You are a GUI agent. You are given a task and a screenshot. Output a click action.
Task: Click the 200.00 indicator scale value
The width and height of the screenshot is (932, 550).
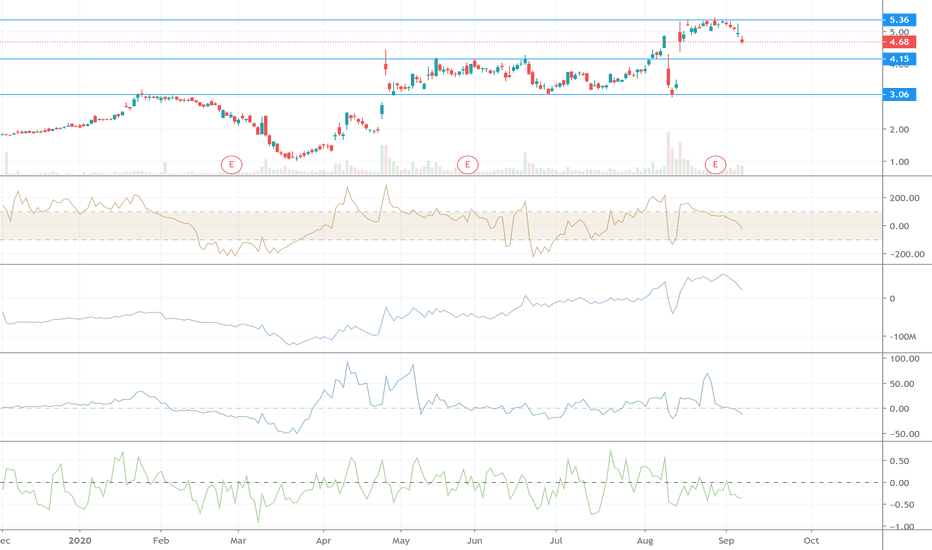(x=904, y=198)
